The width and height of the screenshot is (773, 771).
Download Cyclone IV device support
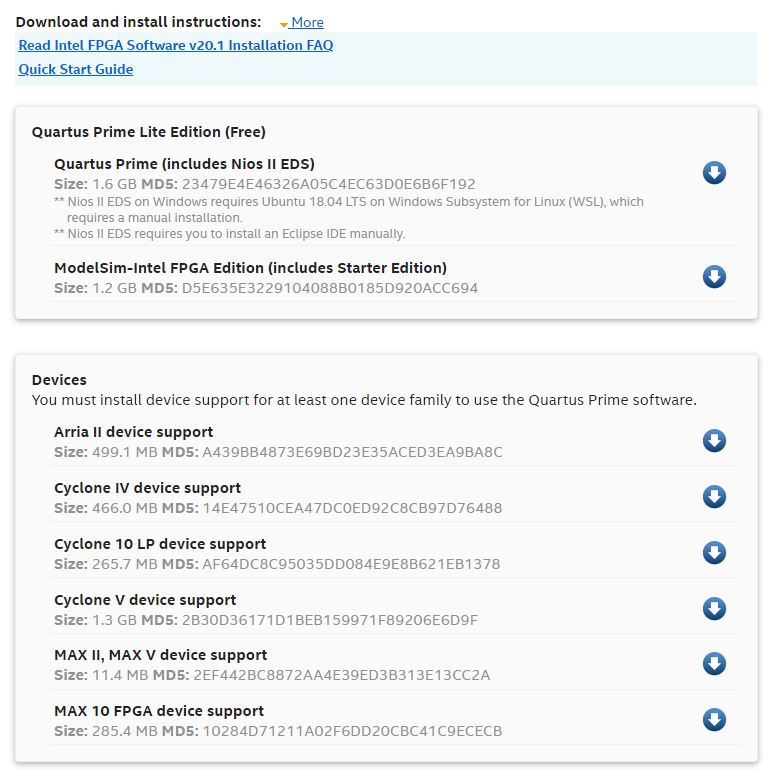tap(714, 496)
